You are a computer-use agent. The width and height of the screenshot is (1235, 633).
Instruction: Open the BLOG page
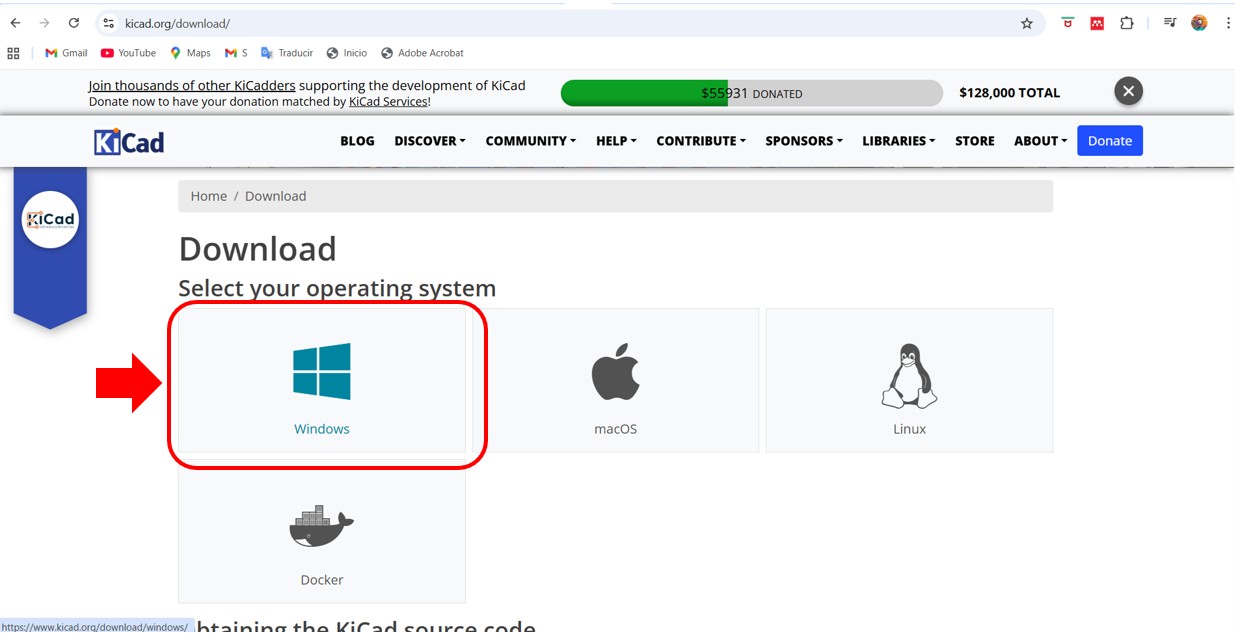[x=357, y=141]
